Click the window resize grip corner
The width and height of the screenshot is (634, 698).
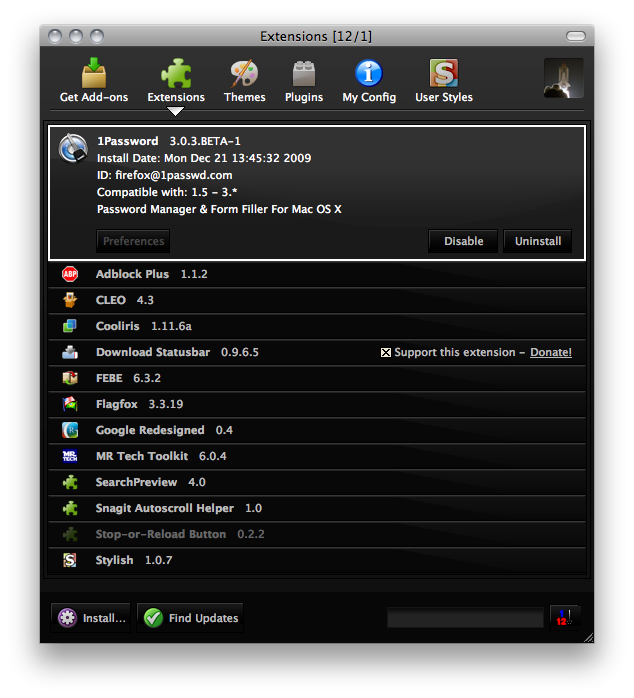(588, 637)
